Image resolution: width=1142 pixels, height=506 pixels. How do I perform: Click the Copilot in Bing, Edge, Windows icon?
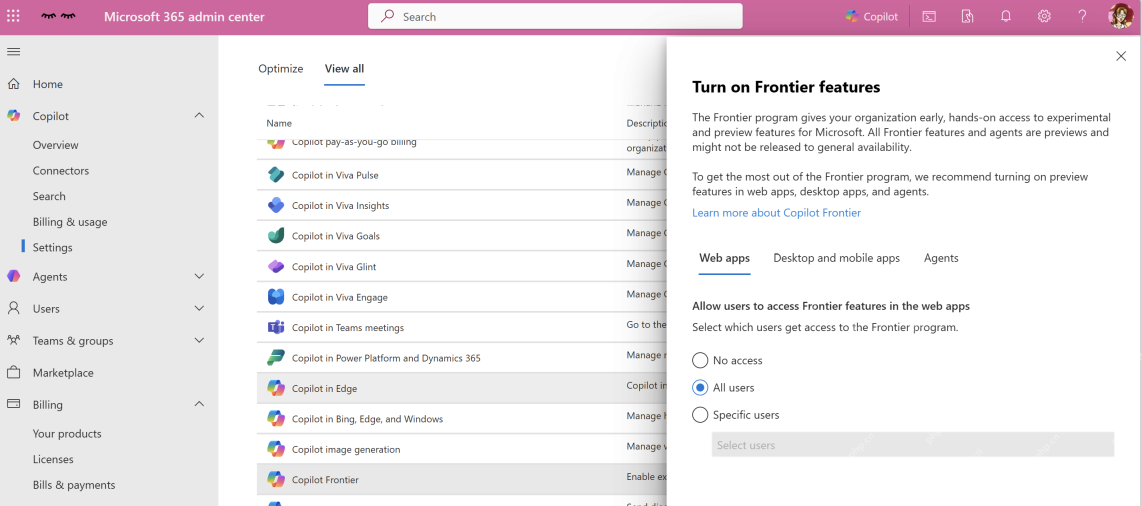[276, 419]
